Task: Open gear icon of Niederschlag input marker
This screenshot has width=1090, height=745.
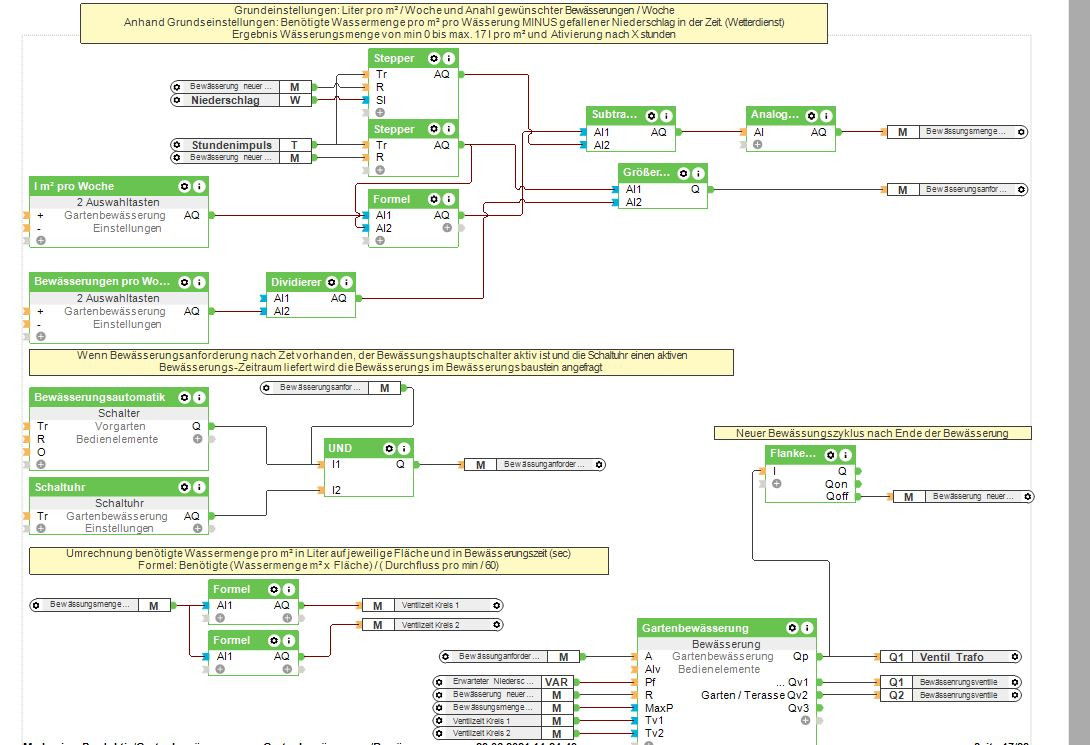Action: point(177,100)
